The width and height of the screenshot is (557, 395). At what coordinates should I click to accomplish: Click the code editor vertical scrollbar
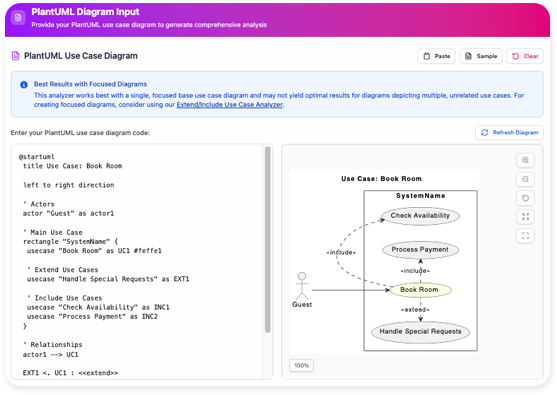[267, 240]
